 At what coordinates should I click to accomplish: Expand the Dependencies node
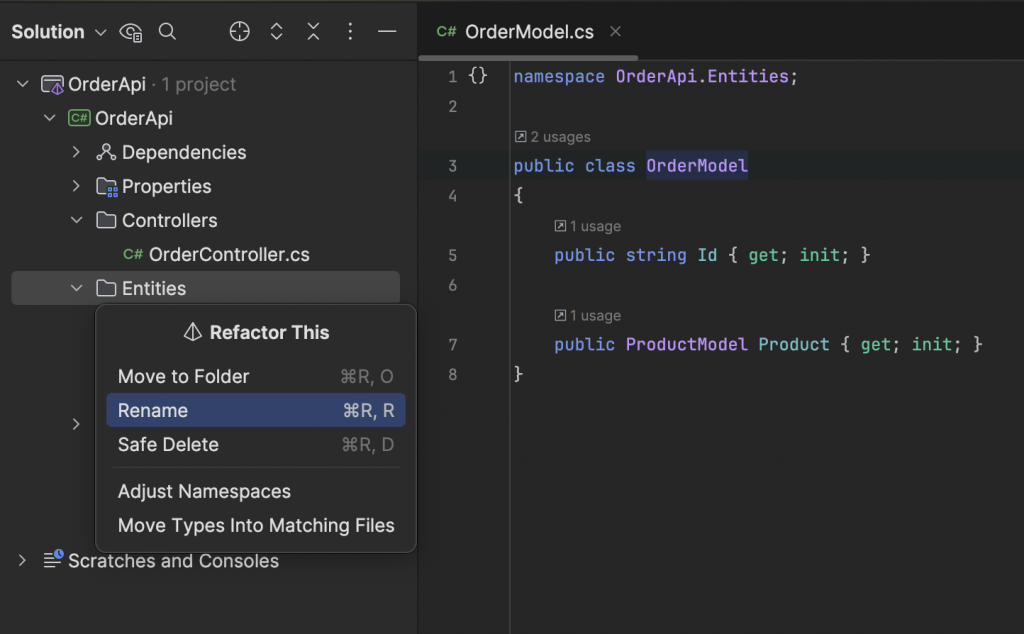pos(76,152)
